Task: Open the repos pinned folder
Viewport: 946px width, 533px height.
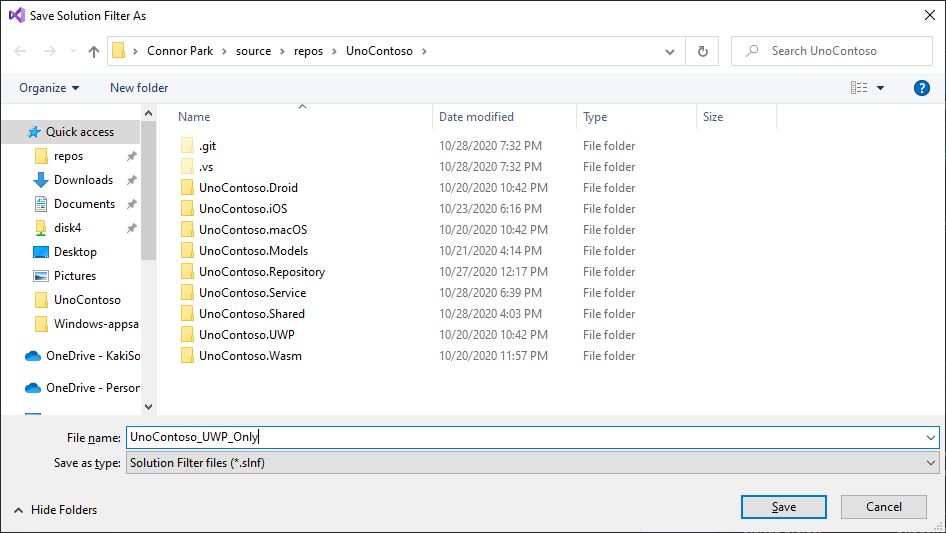Action: pyautogui.click(x=68, y=156)
